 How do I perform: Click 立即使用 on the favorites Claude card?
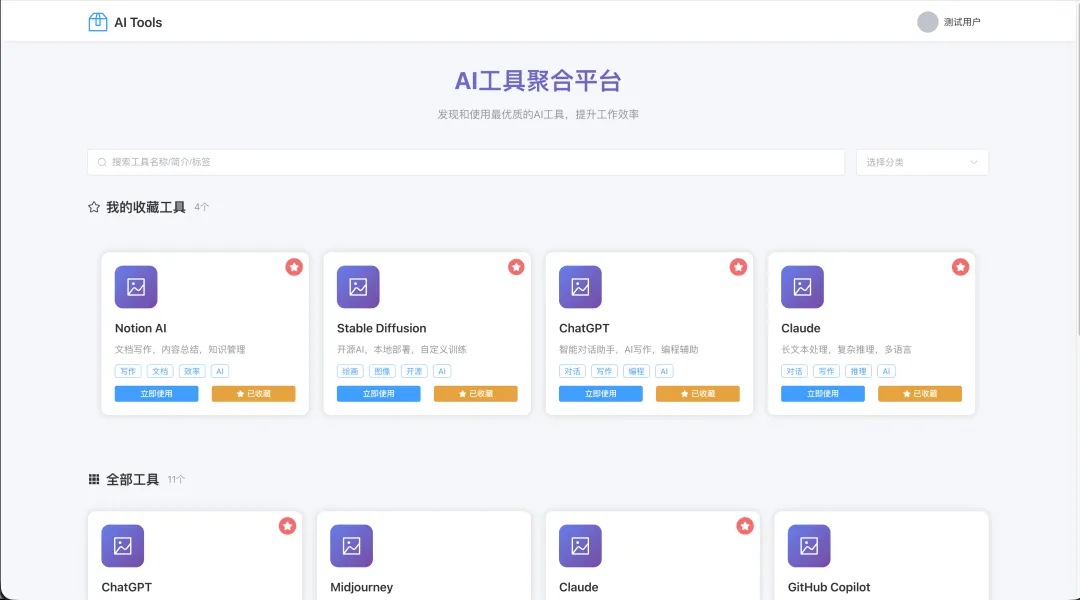822,393
